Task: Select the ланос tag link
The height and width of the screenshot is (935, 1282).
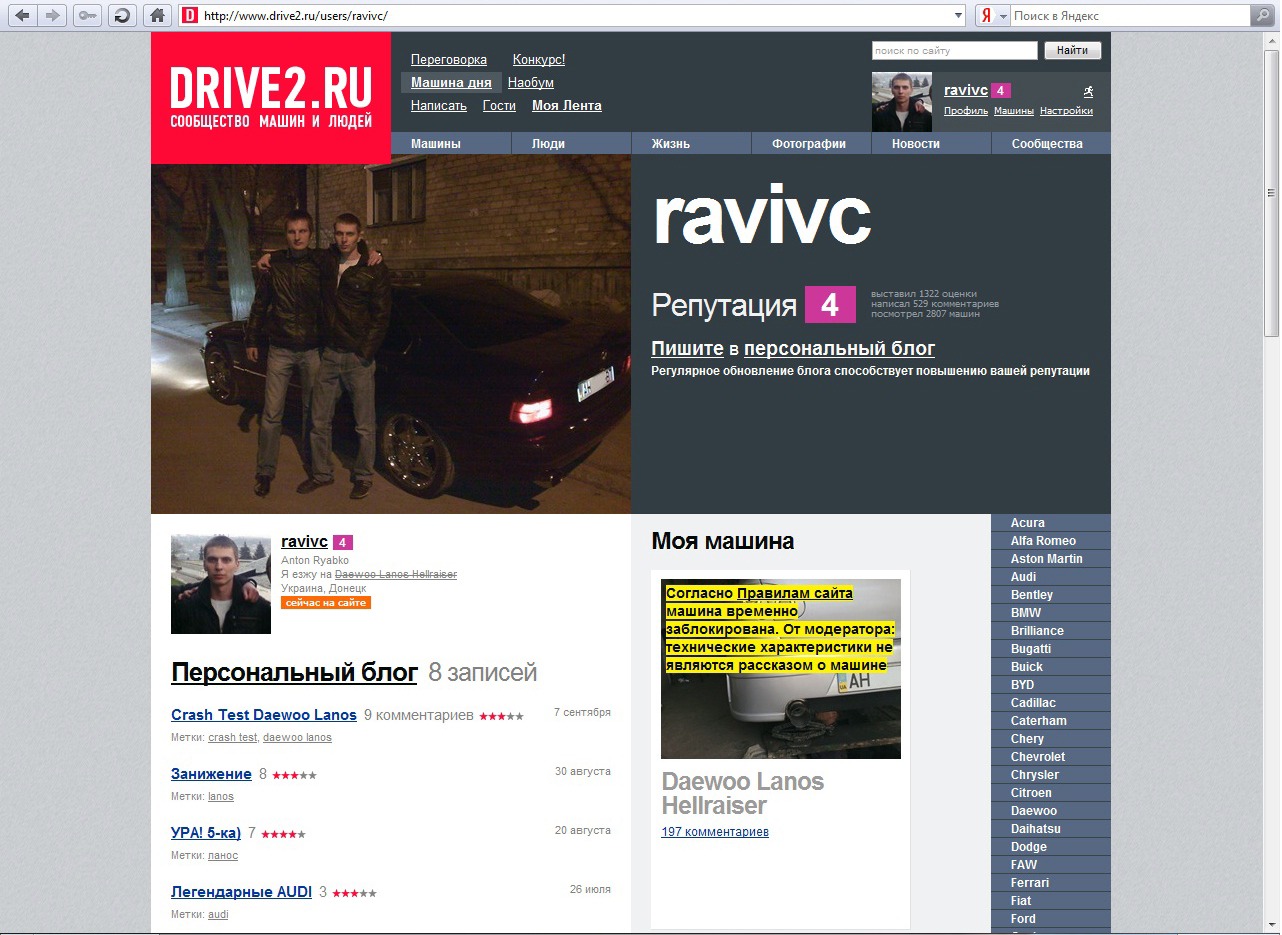Action: (x=223, y=856)
